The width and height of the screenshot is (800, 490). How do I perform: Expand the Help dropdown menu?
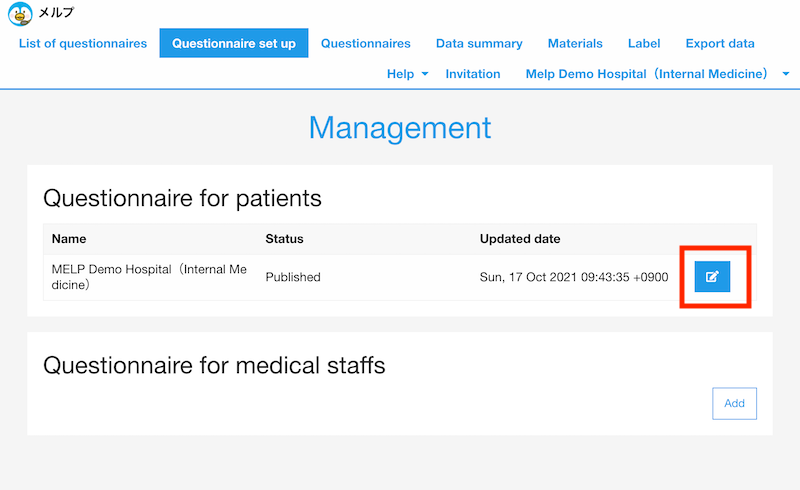[407, 74]
